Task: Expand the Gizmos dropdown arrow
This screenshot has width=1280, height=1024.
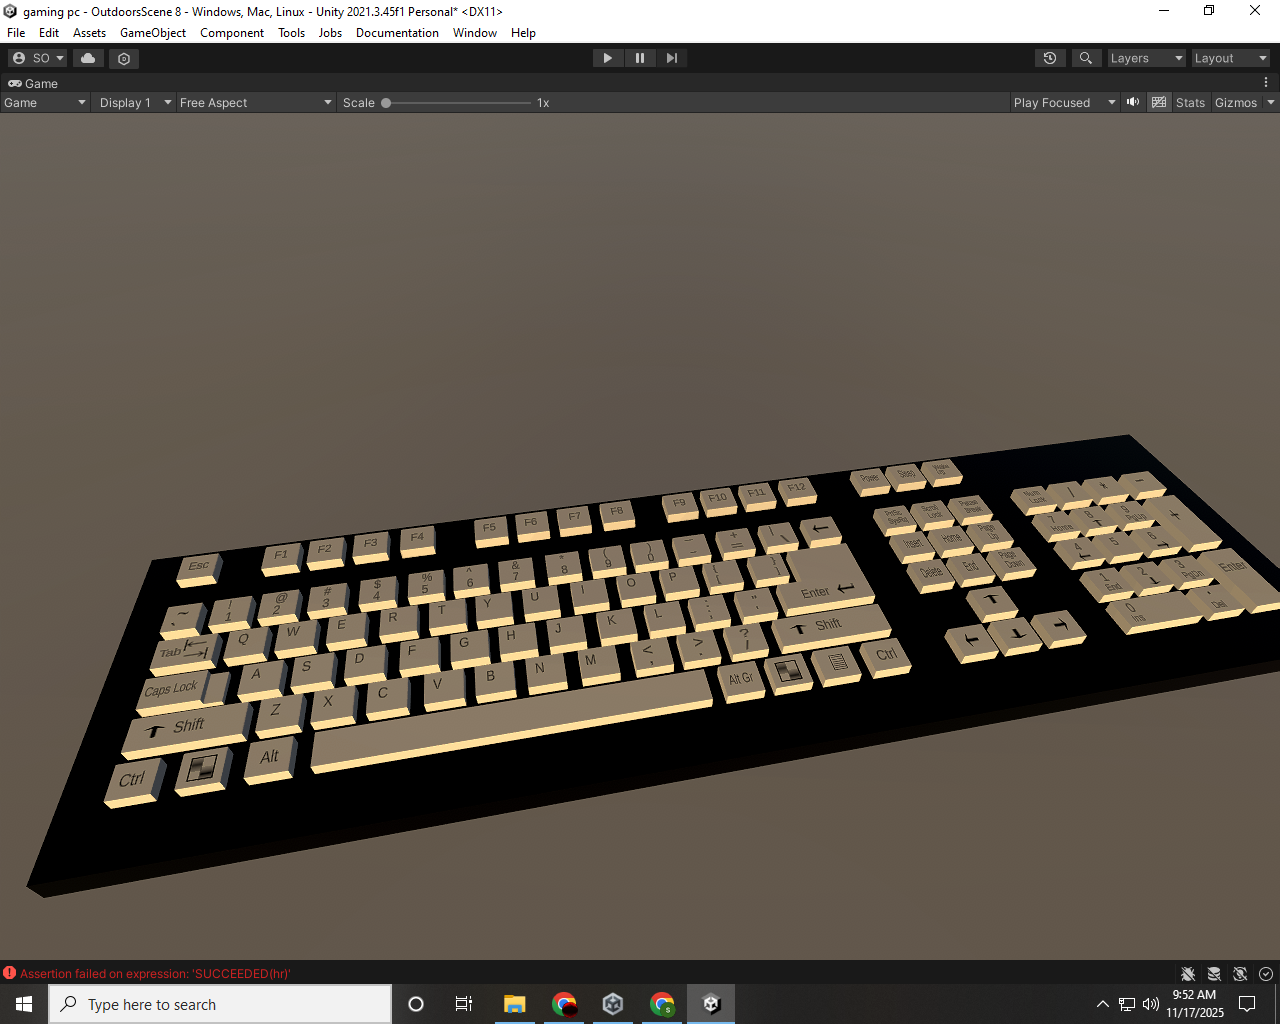Action: (x=1271, y=102)
